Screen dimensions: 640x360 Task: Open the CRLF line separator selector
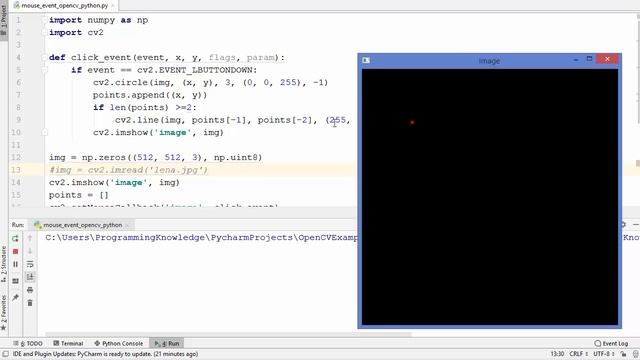[578, 354]
